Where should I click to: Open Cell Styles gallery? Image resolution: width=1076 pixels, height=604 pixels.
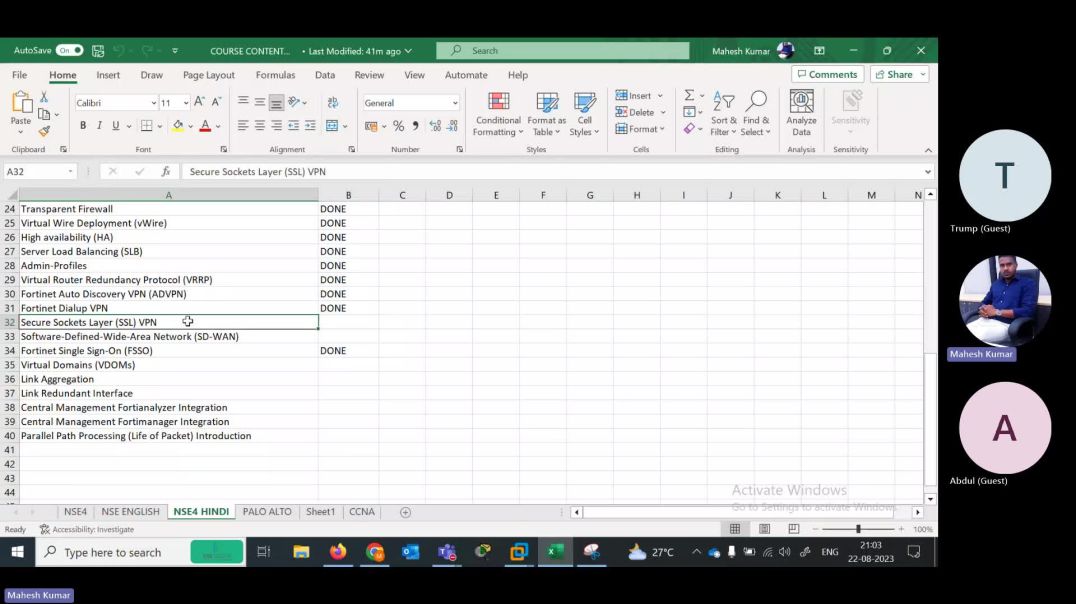pos(584,114)
